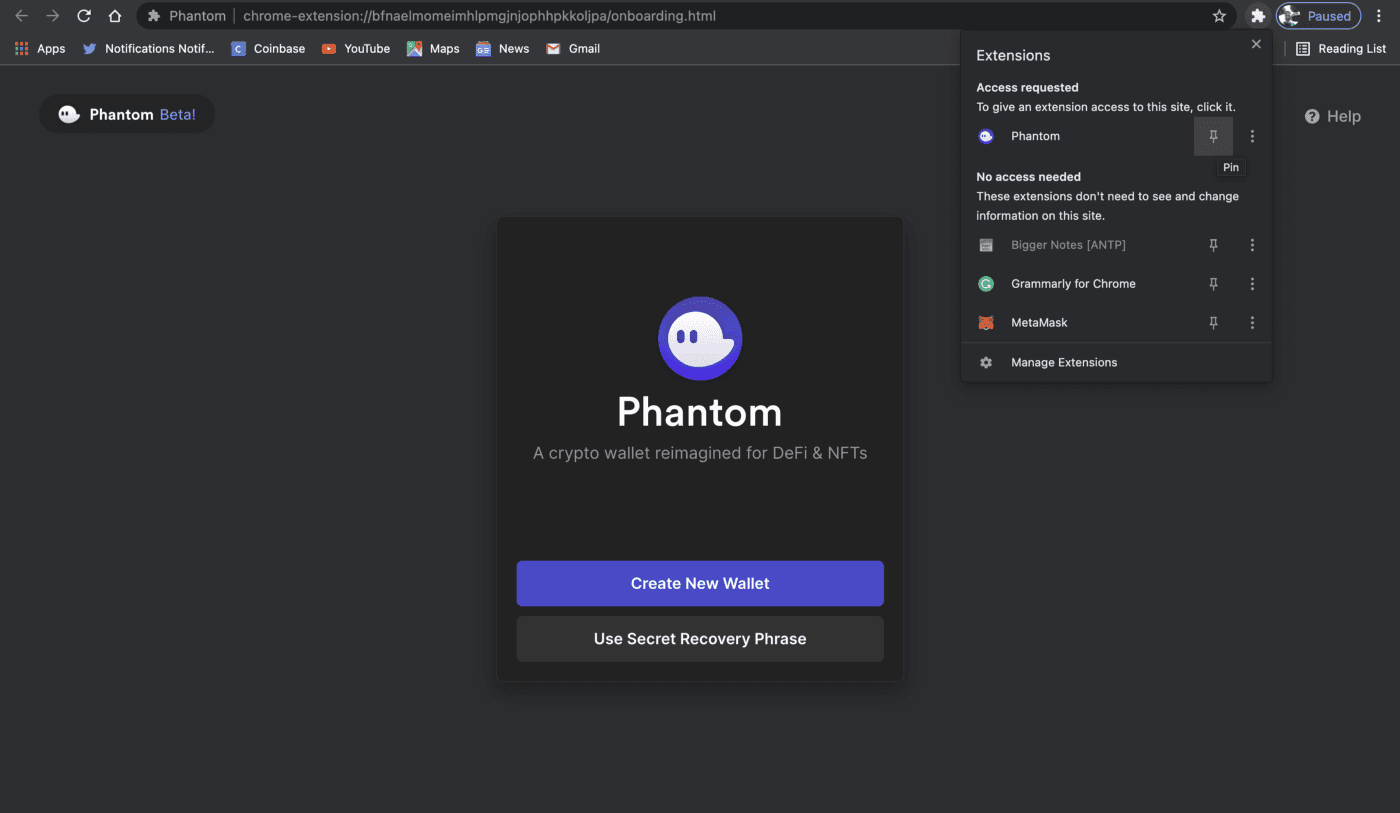Pin the Phantom extension to toolbar
Screen dimensions: 1400x813
click(x=1213, y=136)
